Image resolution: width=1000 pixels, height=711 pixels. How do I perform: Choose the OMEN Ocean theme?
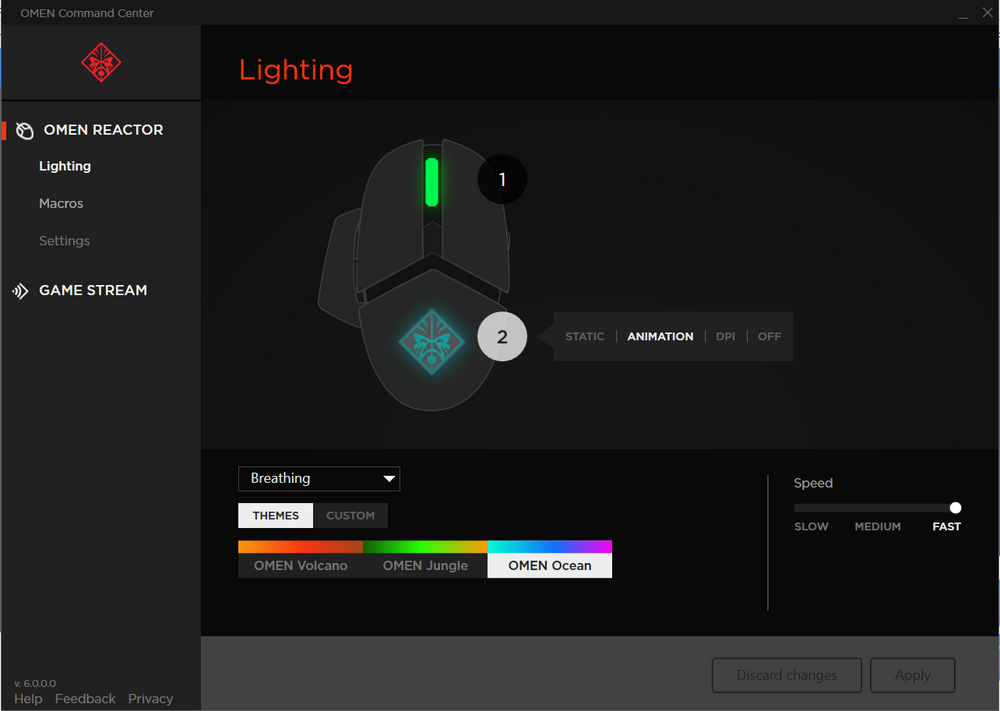coord(550,559)
